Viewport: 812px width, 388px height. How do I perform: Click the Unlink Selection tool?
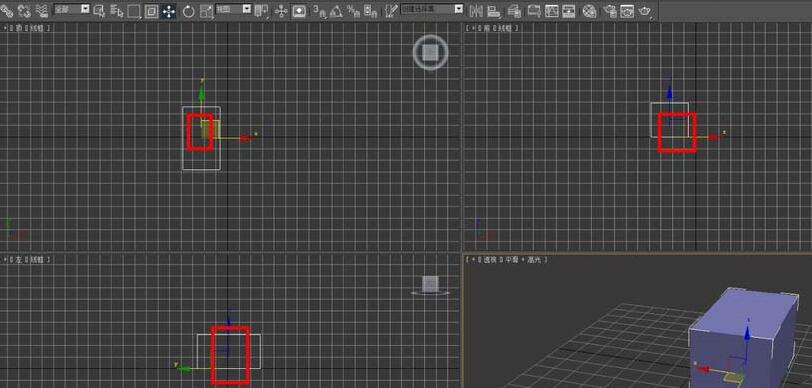coord(24,10)
